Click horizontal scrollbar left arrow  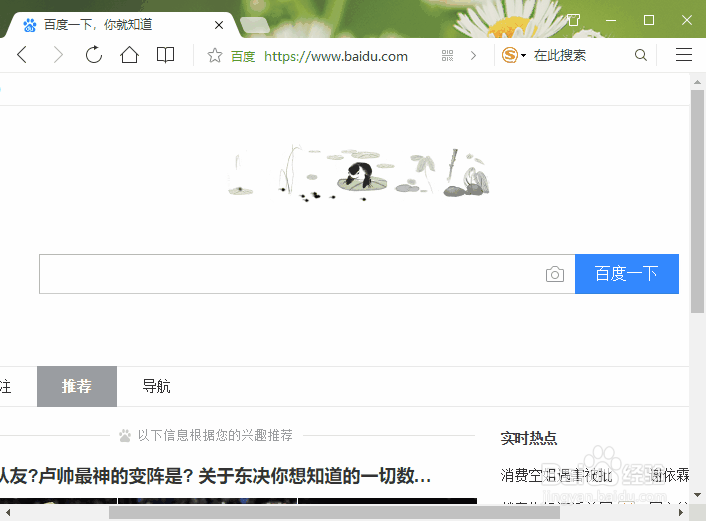(8, 512)
